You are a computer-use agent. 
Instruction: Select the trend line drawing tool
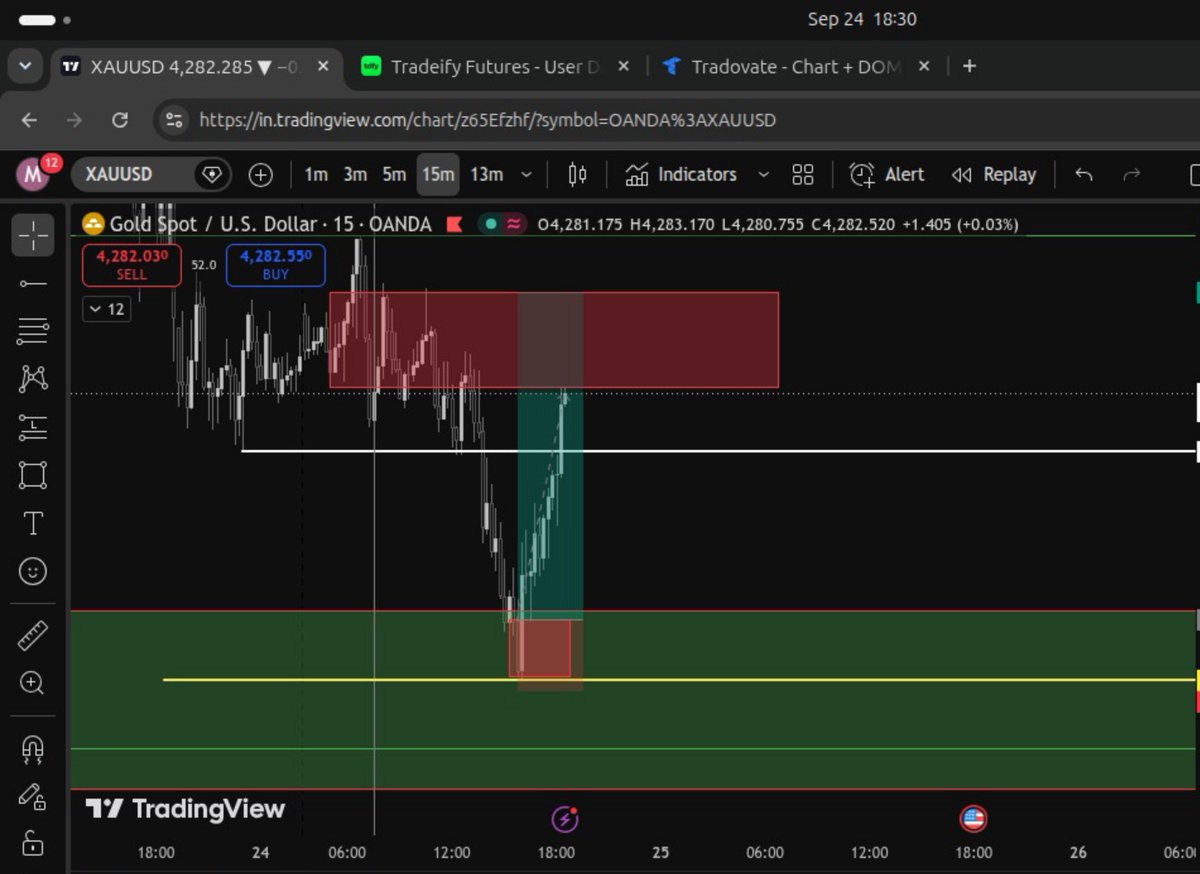33,284
